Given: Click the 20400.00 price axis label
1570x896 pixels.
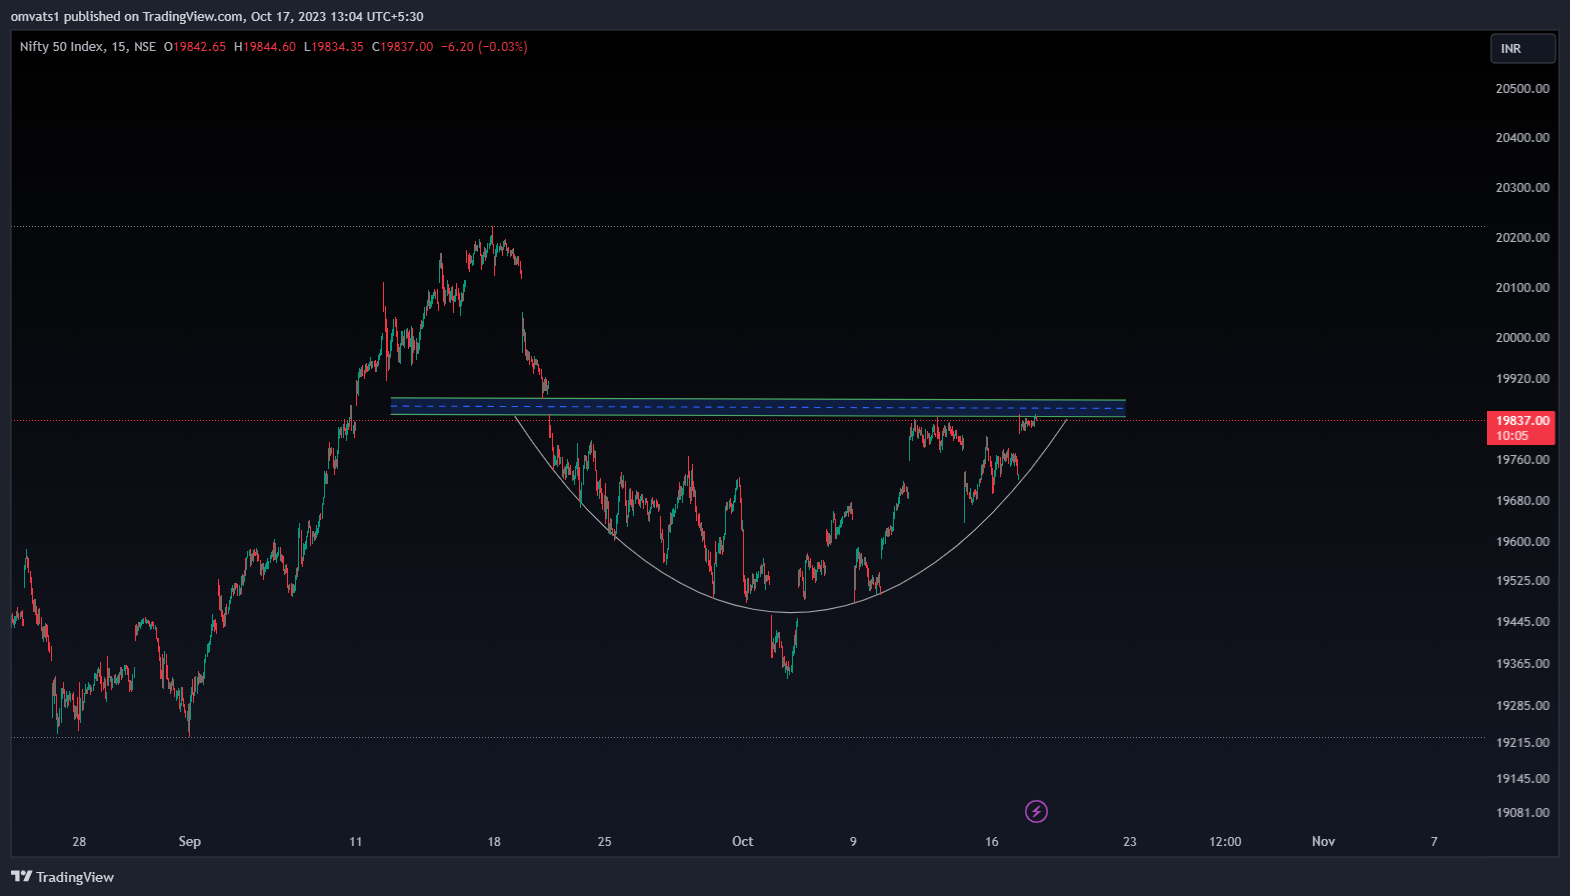Looking at the screenshot, I should pyautogui.click(x=1522, y=137).
